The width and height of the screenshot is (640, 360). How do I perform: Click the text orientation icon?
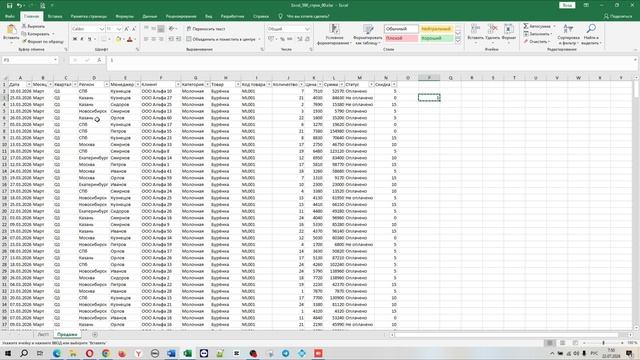click(172, 29)
